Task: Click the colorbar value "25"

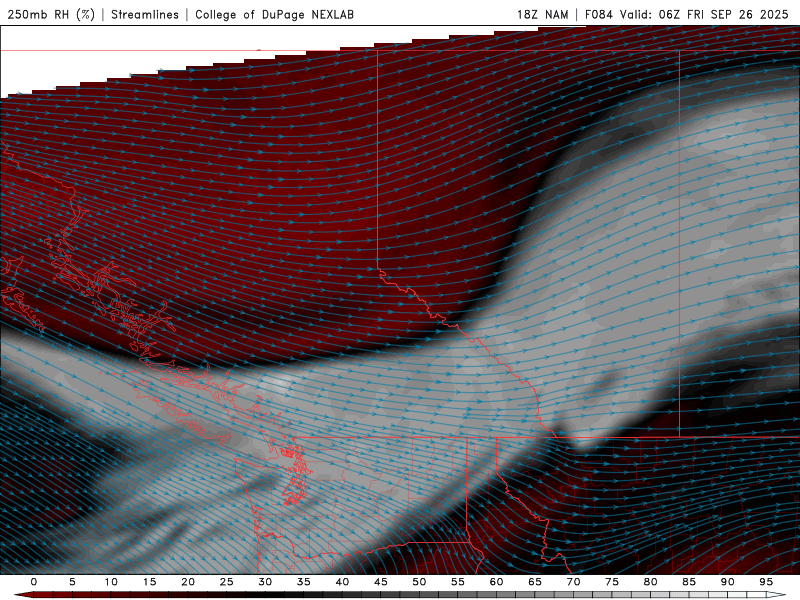Action: [x=227, y=582]
